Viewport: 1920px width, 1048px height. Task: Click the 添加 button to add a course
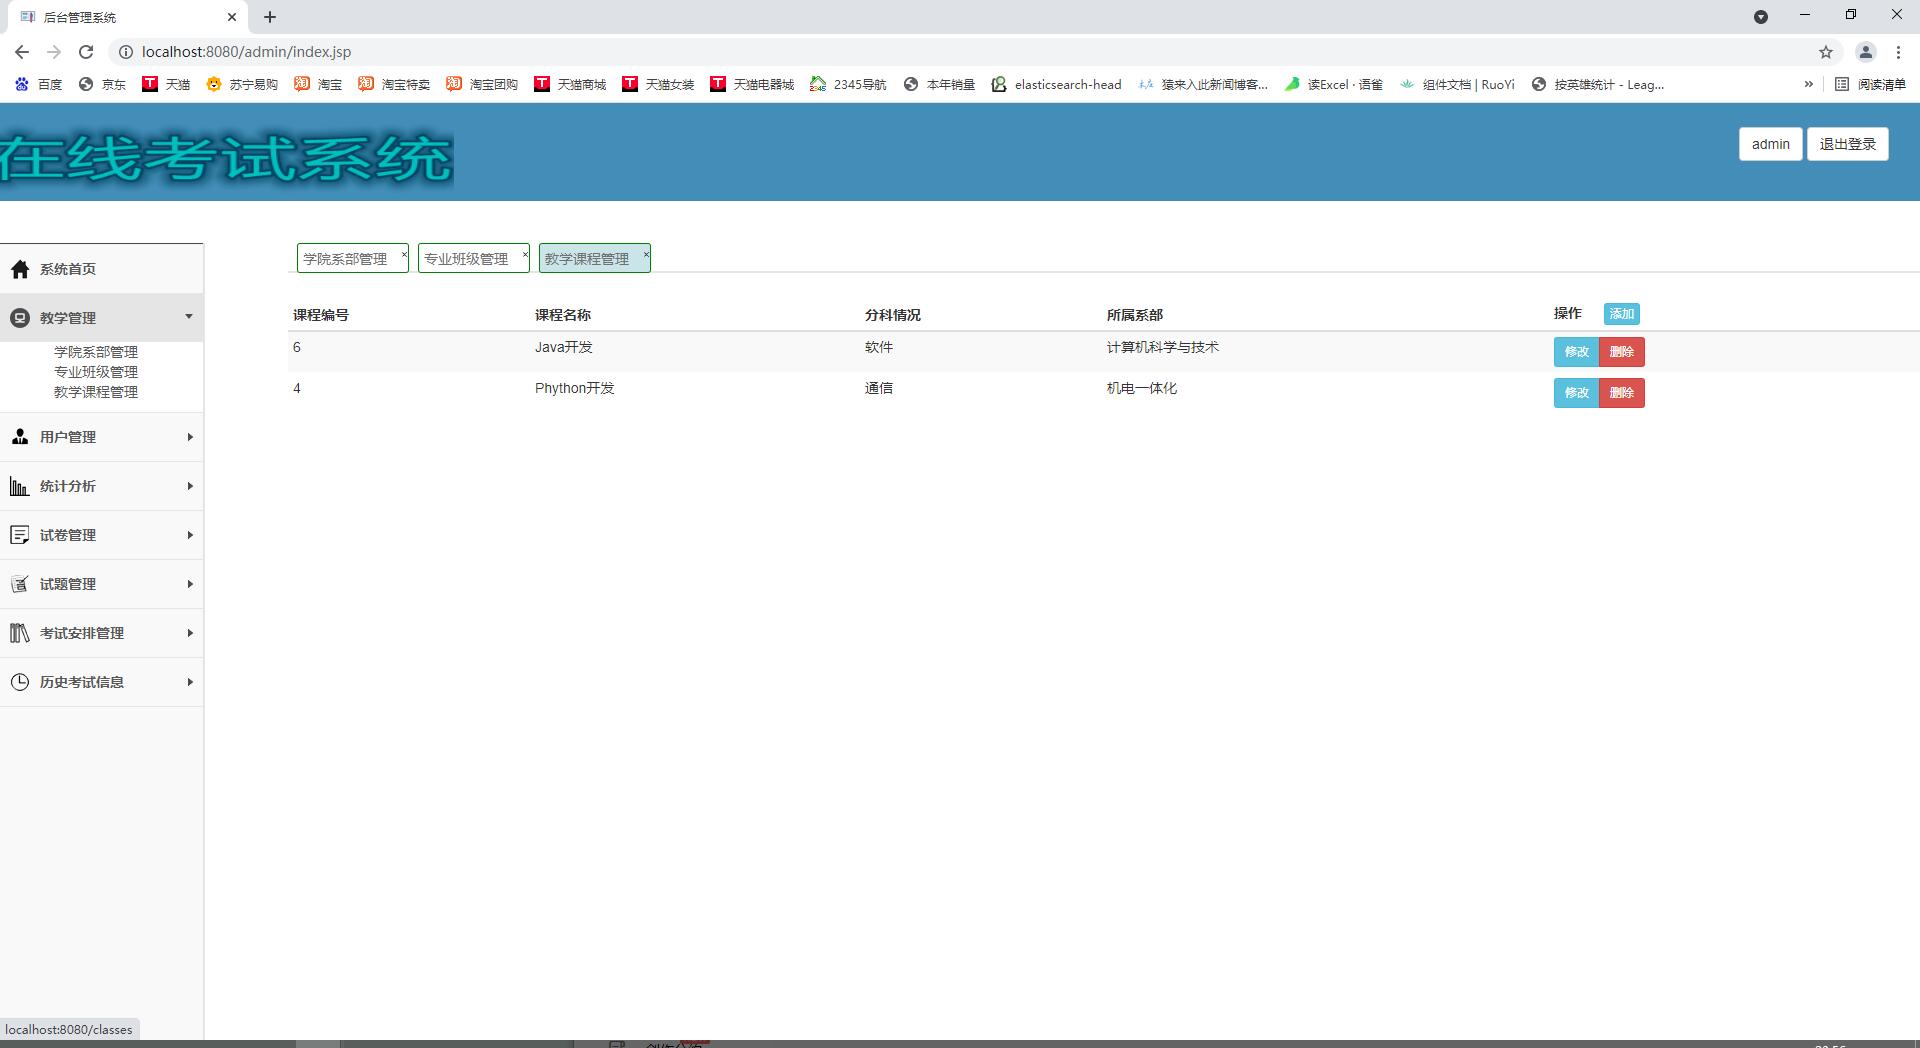click(1622, 314)
